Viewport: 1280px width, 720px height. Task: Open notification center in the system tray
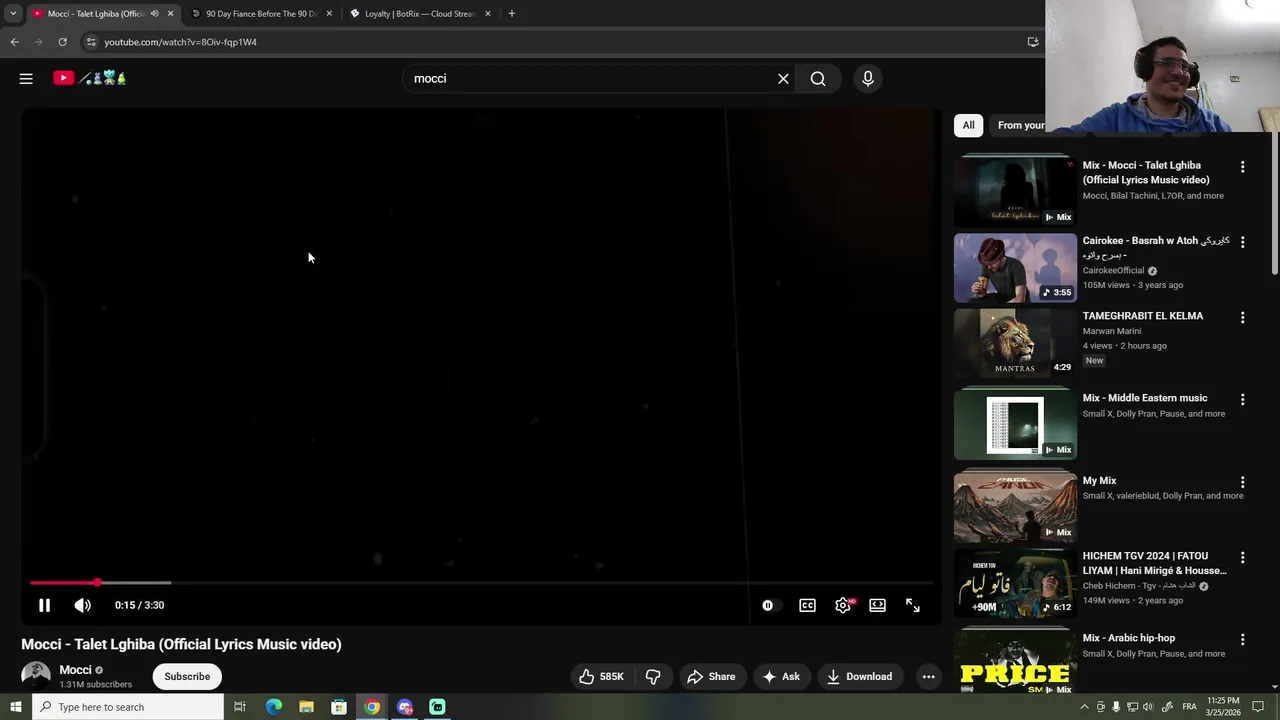pos(1258,707)
